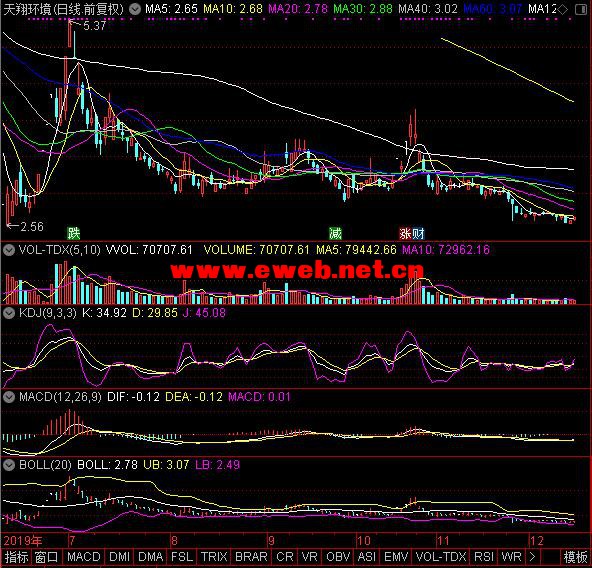The height and width of the screenshot is (568, 592).
Task: Click the 2.56 low price marker arrow
Action: coord(13,226)
